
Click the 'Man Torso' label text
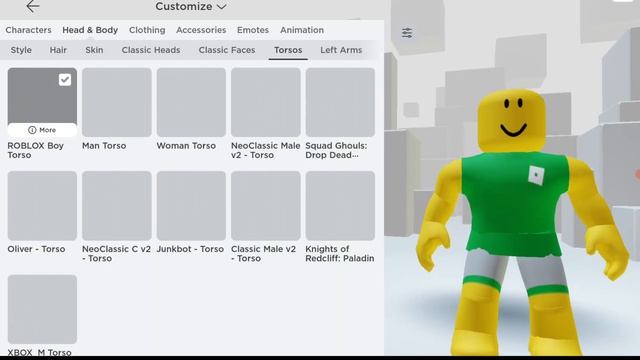104,146
